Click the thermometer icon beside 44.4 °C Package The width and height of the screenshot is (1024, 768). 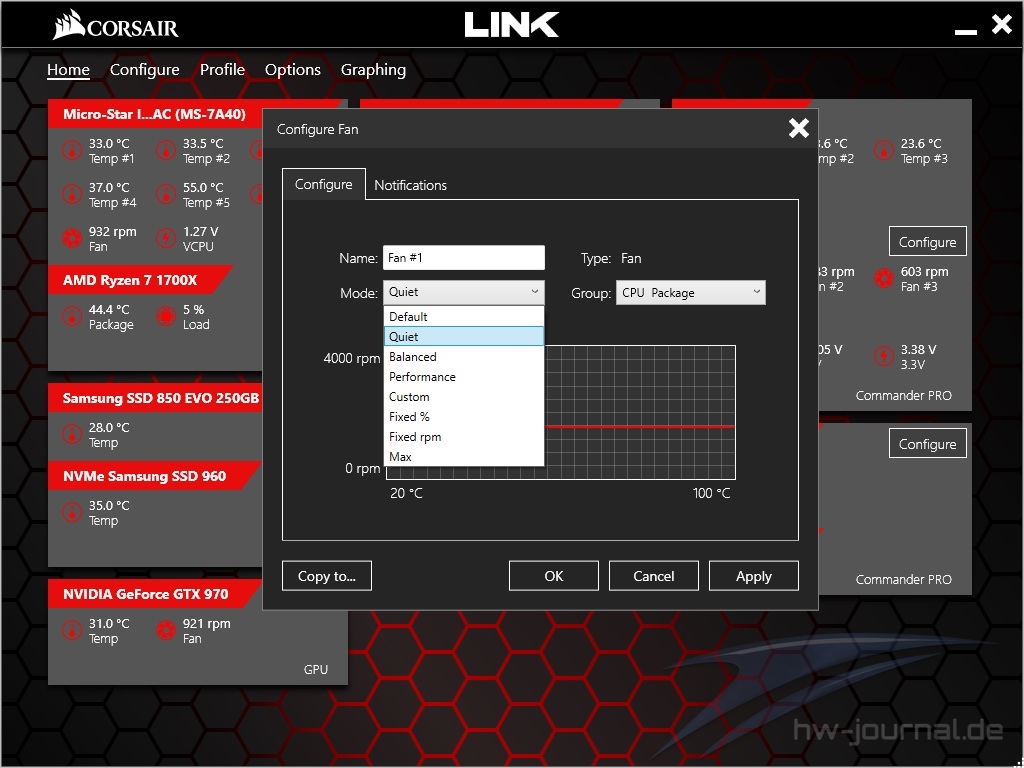[x=72, y=317]
